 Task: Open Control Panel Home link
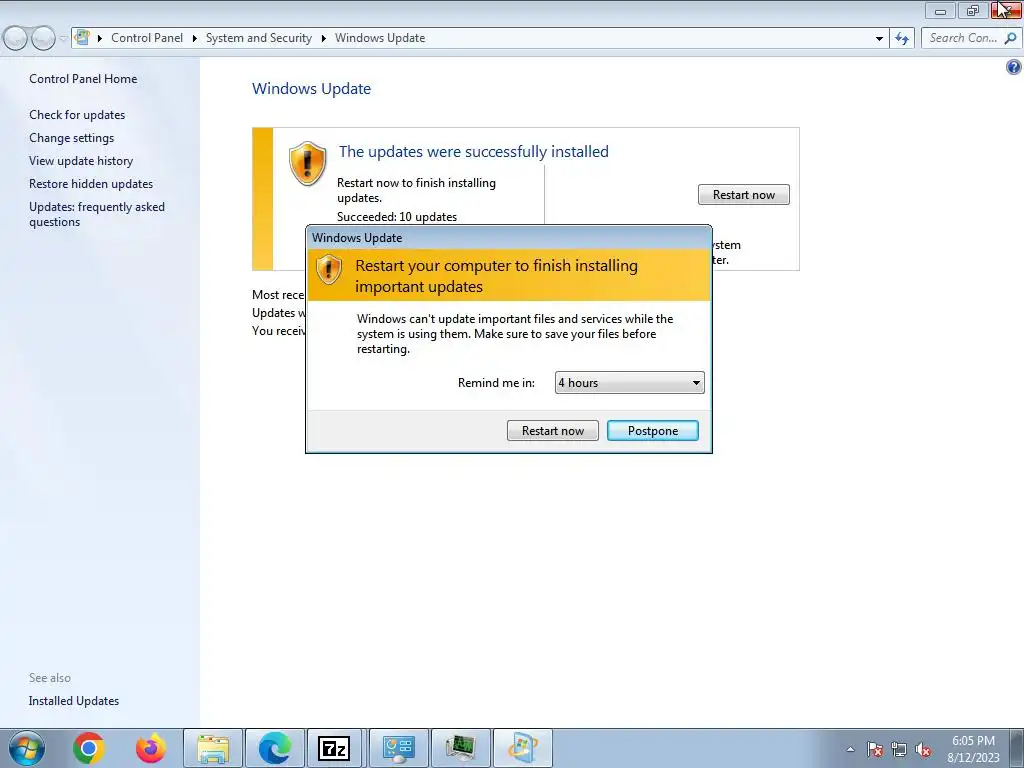tap(83, 79)
